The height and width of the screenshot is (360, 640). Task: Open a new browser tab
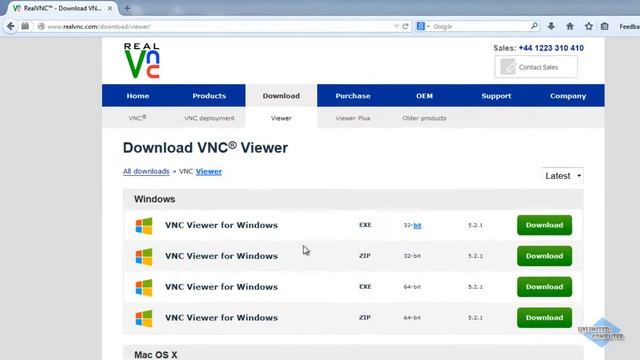tap(127, 8)
